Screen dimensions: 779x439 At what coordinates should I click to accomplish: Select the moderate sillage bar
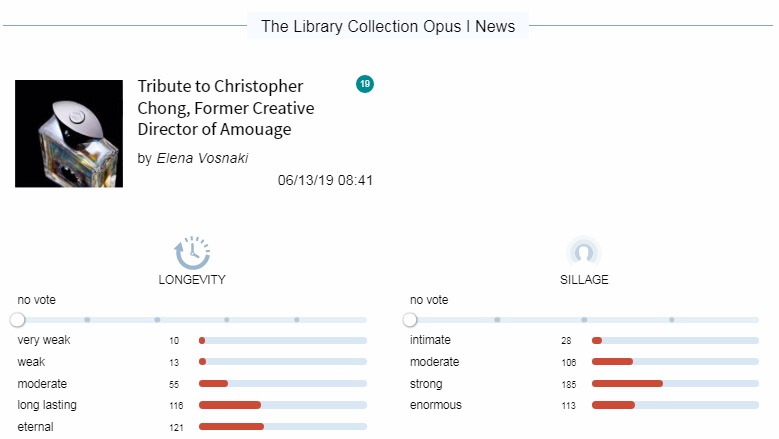pos(675,362)
